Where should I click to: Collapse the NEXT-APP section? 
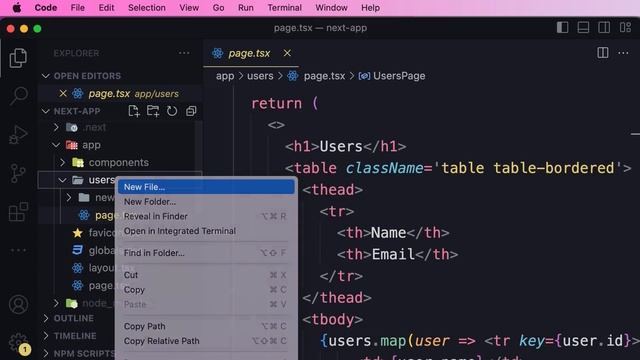click(46, 111)
